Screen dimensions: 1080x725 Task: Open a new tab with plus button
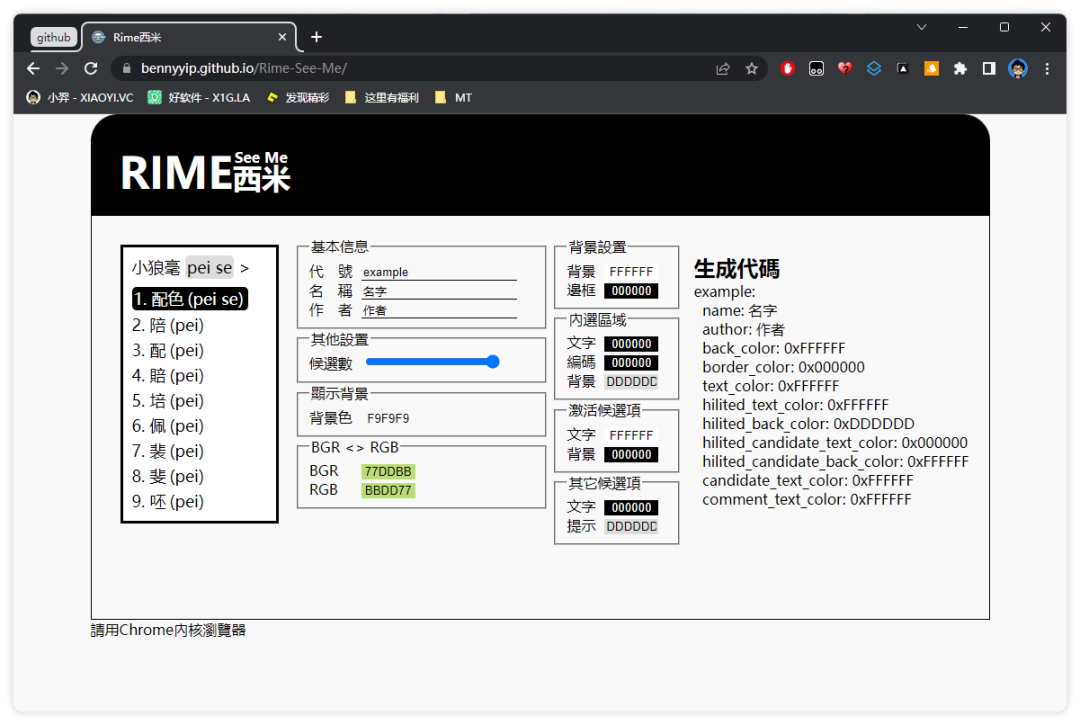[x=316, y=37]
